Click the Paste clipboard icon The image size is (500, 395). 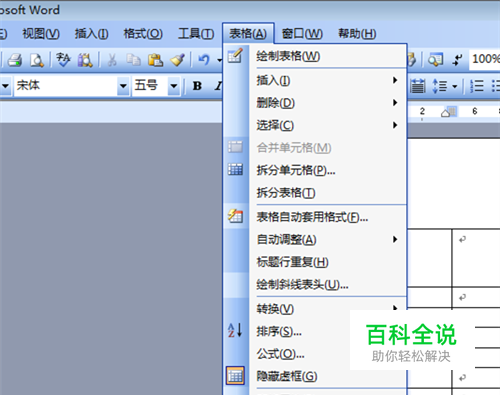(x=155, y=60)
